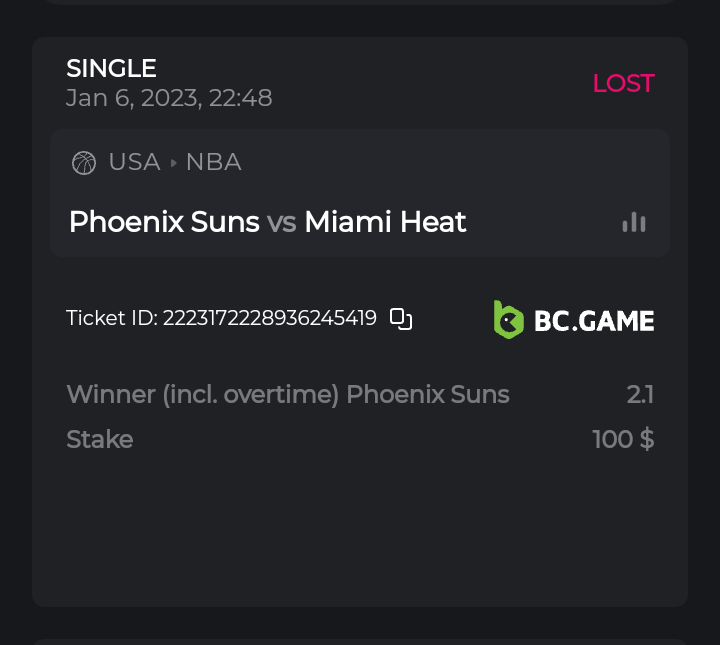The image size is (720, 645).
Task: Click the Jan 6, 2023 bet date
Action: (x=169, y=98)
